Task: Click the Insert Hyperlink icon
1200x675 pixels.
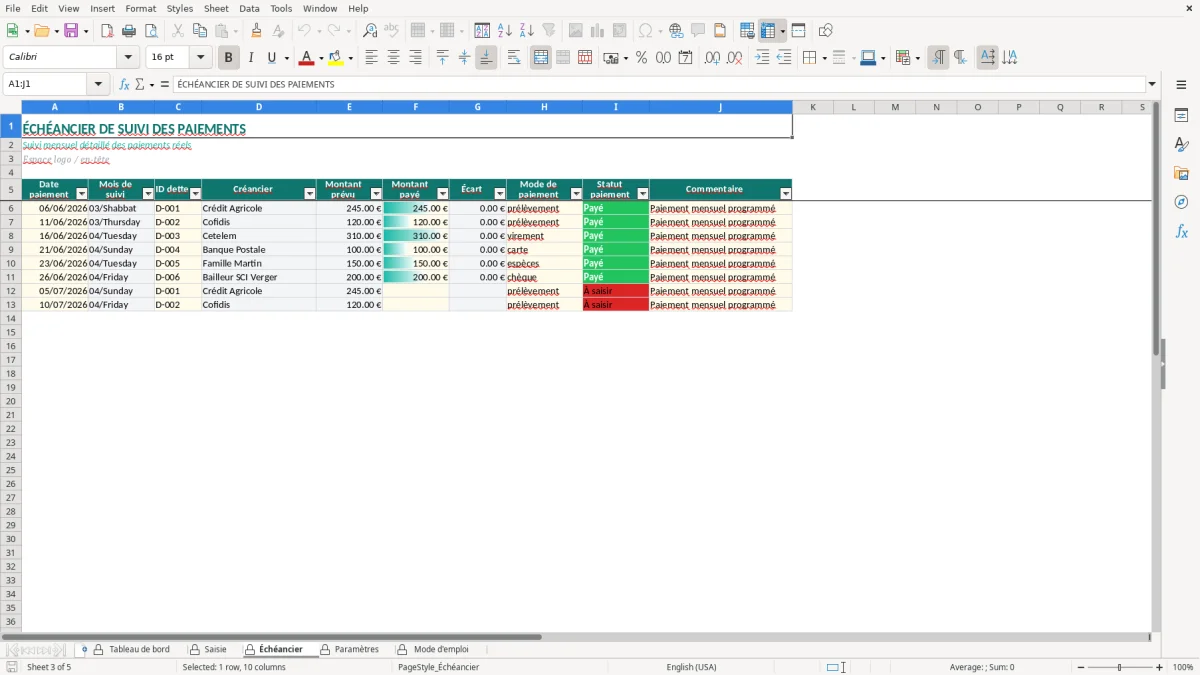Action: pos(676,31)
